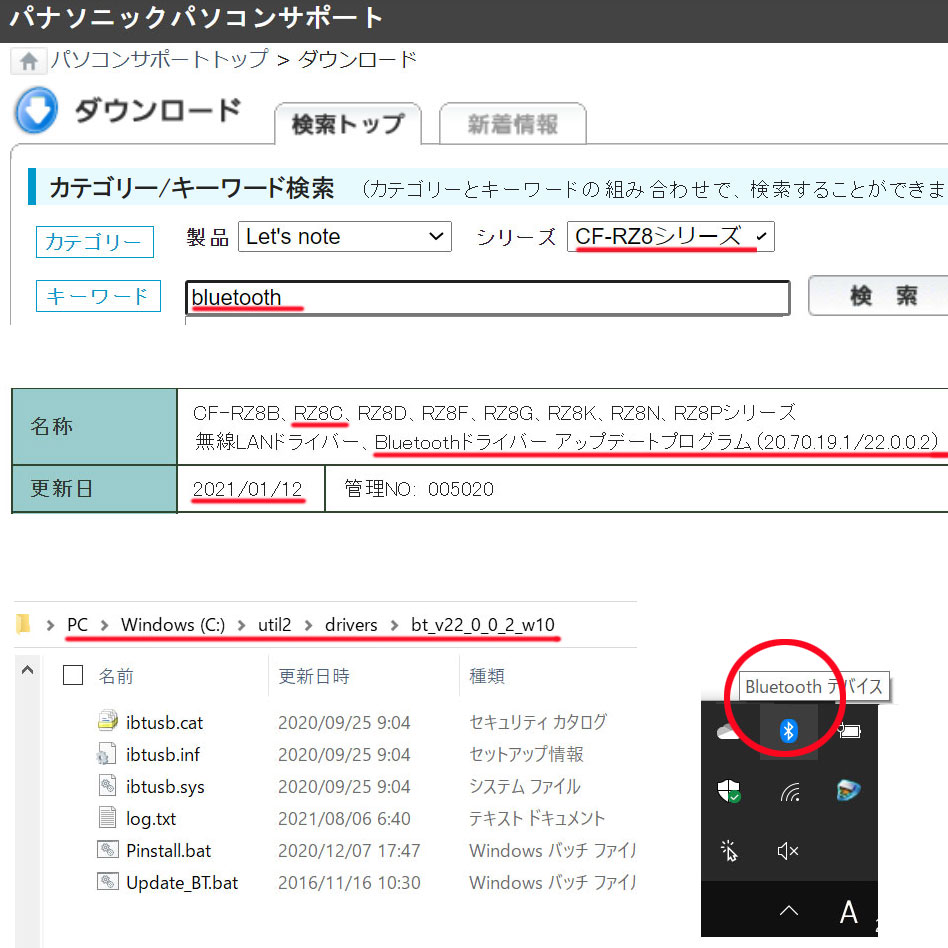Click the 2021/01/12 update date cell

click(x=250, y=489)
